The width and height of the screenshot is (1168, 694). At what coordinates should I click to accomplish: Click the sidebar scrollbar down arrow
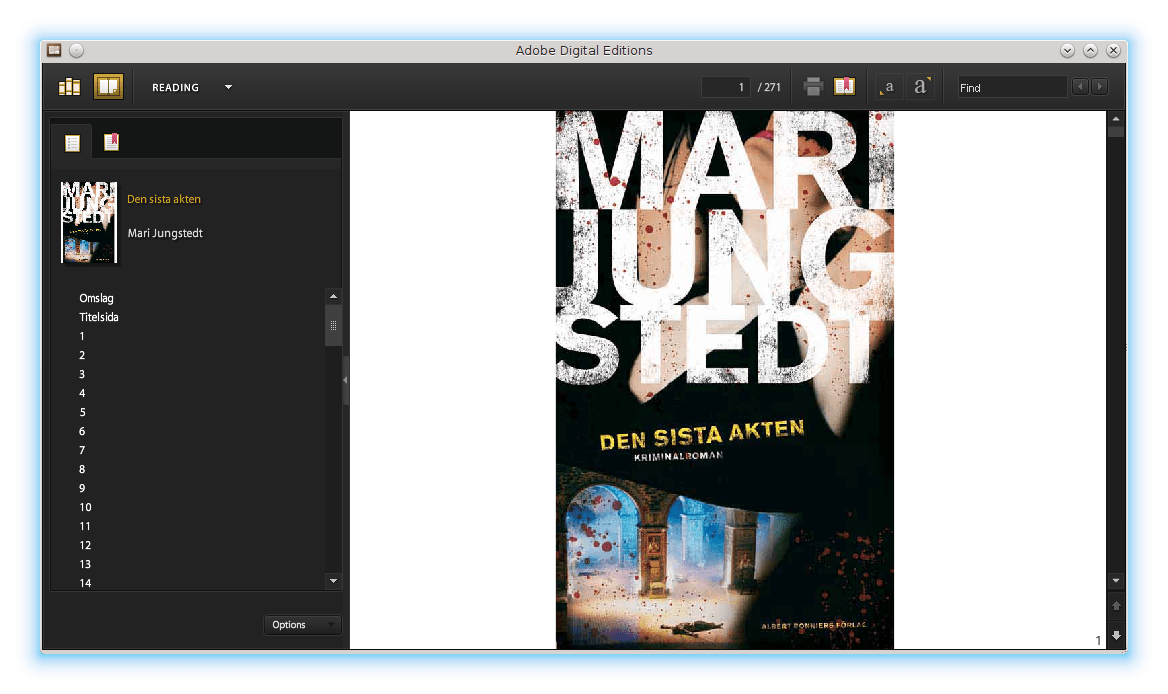(332, 581)
